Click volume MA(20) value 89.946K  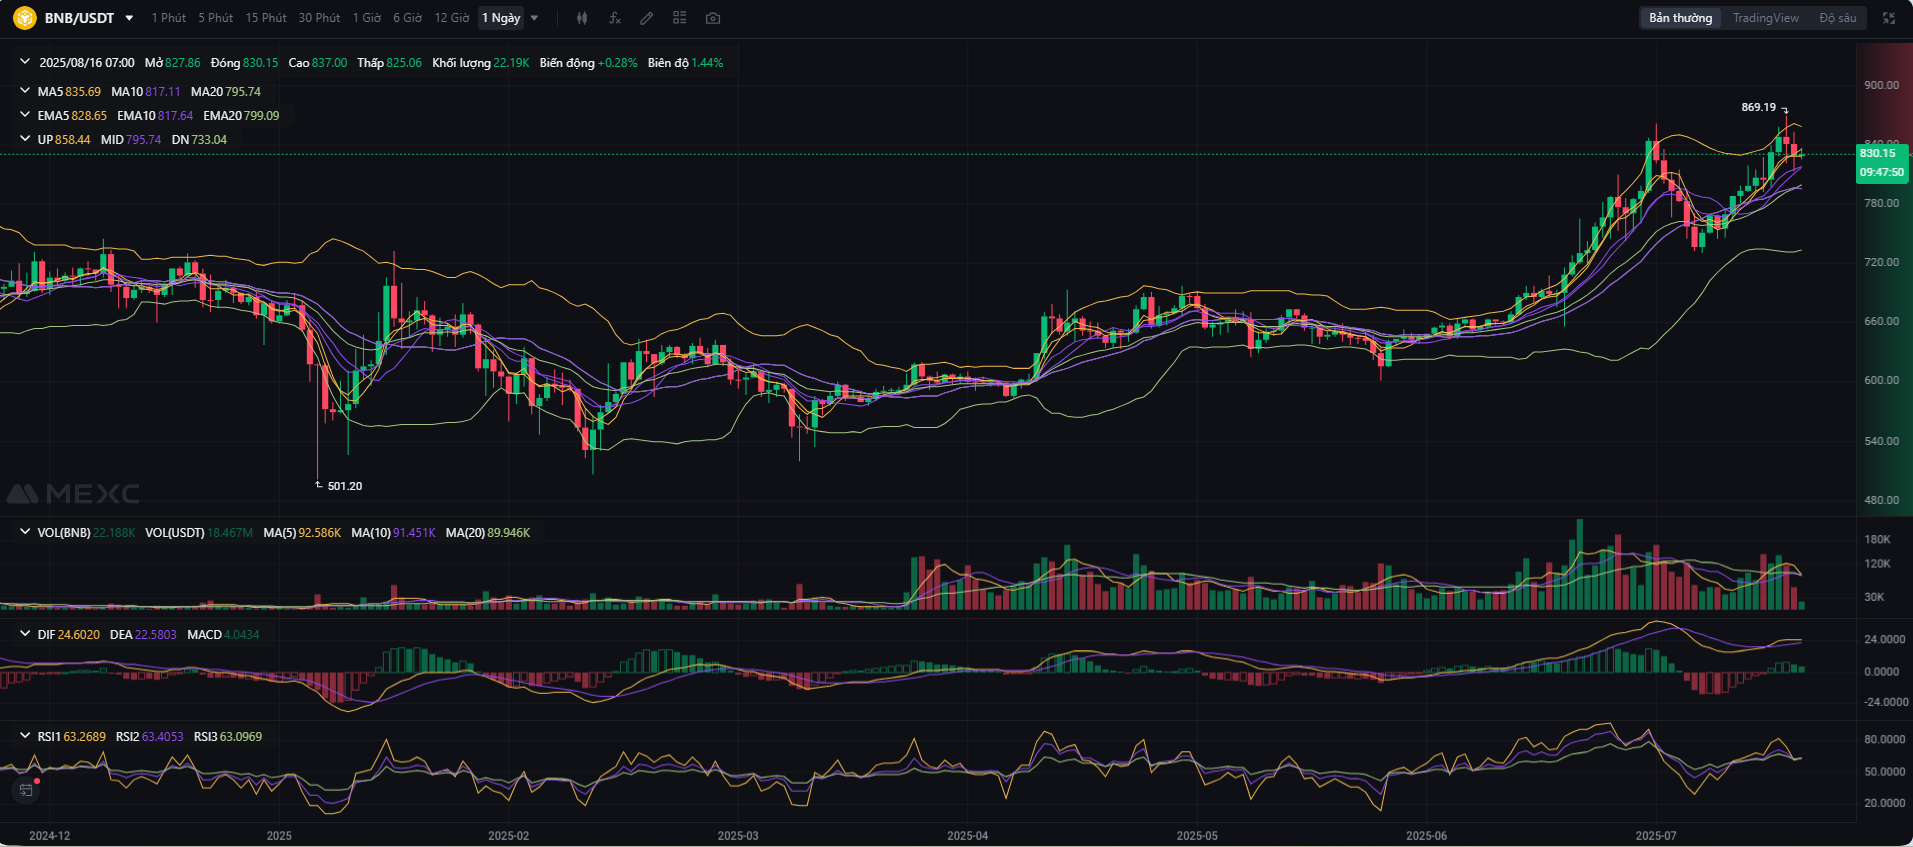click(509, 532)
